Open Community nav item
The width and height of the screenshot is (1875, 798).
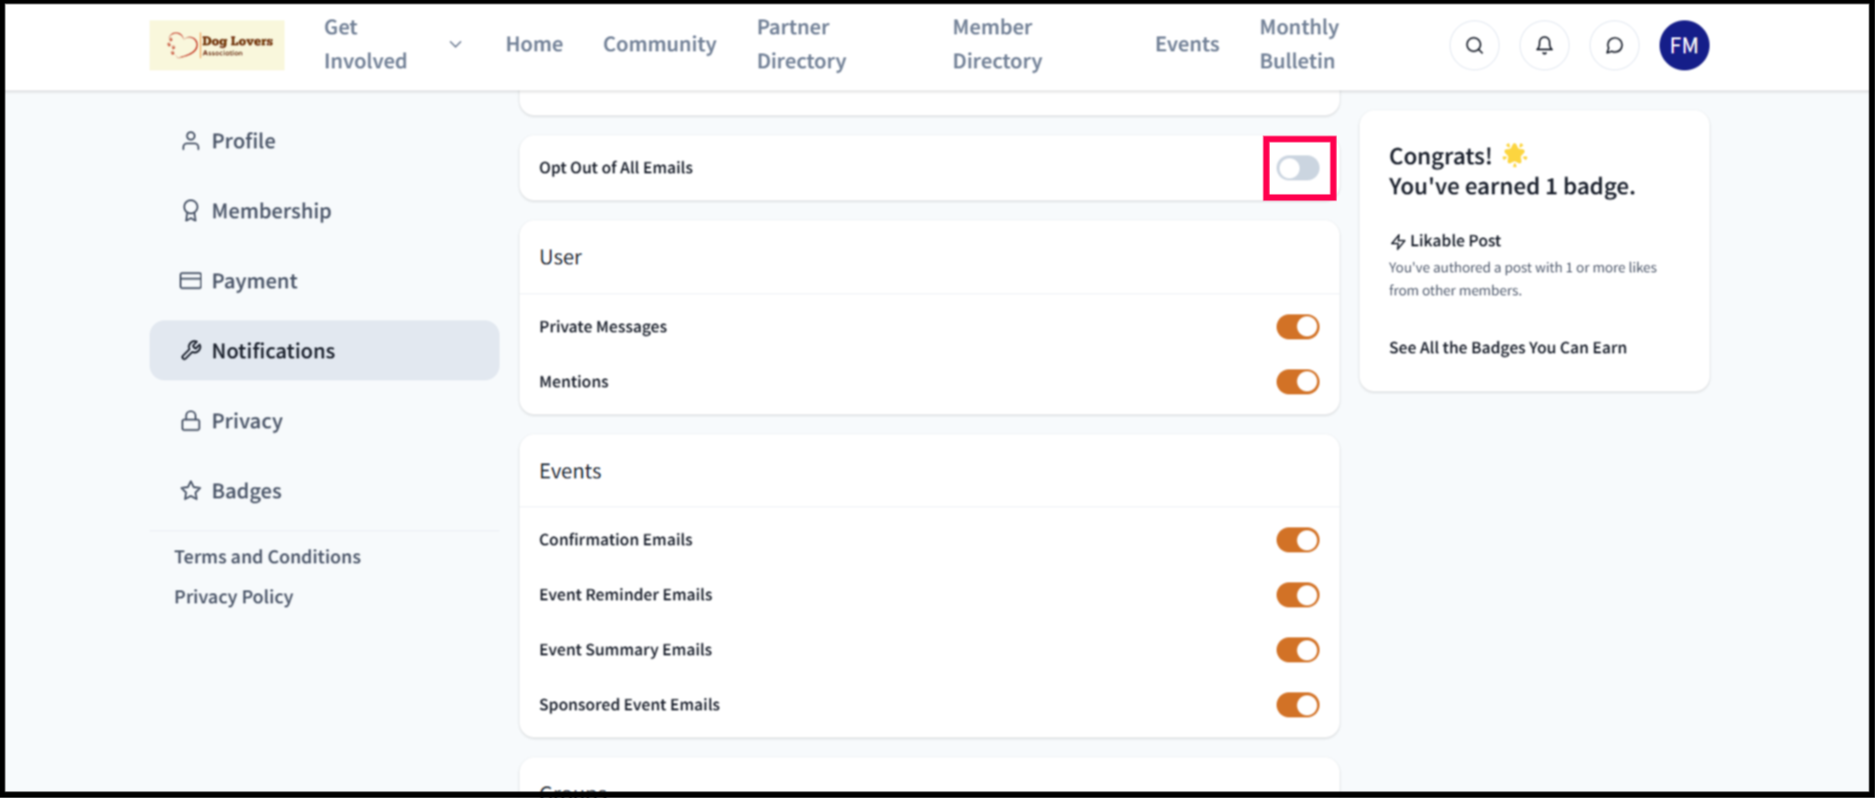[659, 44]
